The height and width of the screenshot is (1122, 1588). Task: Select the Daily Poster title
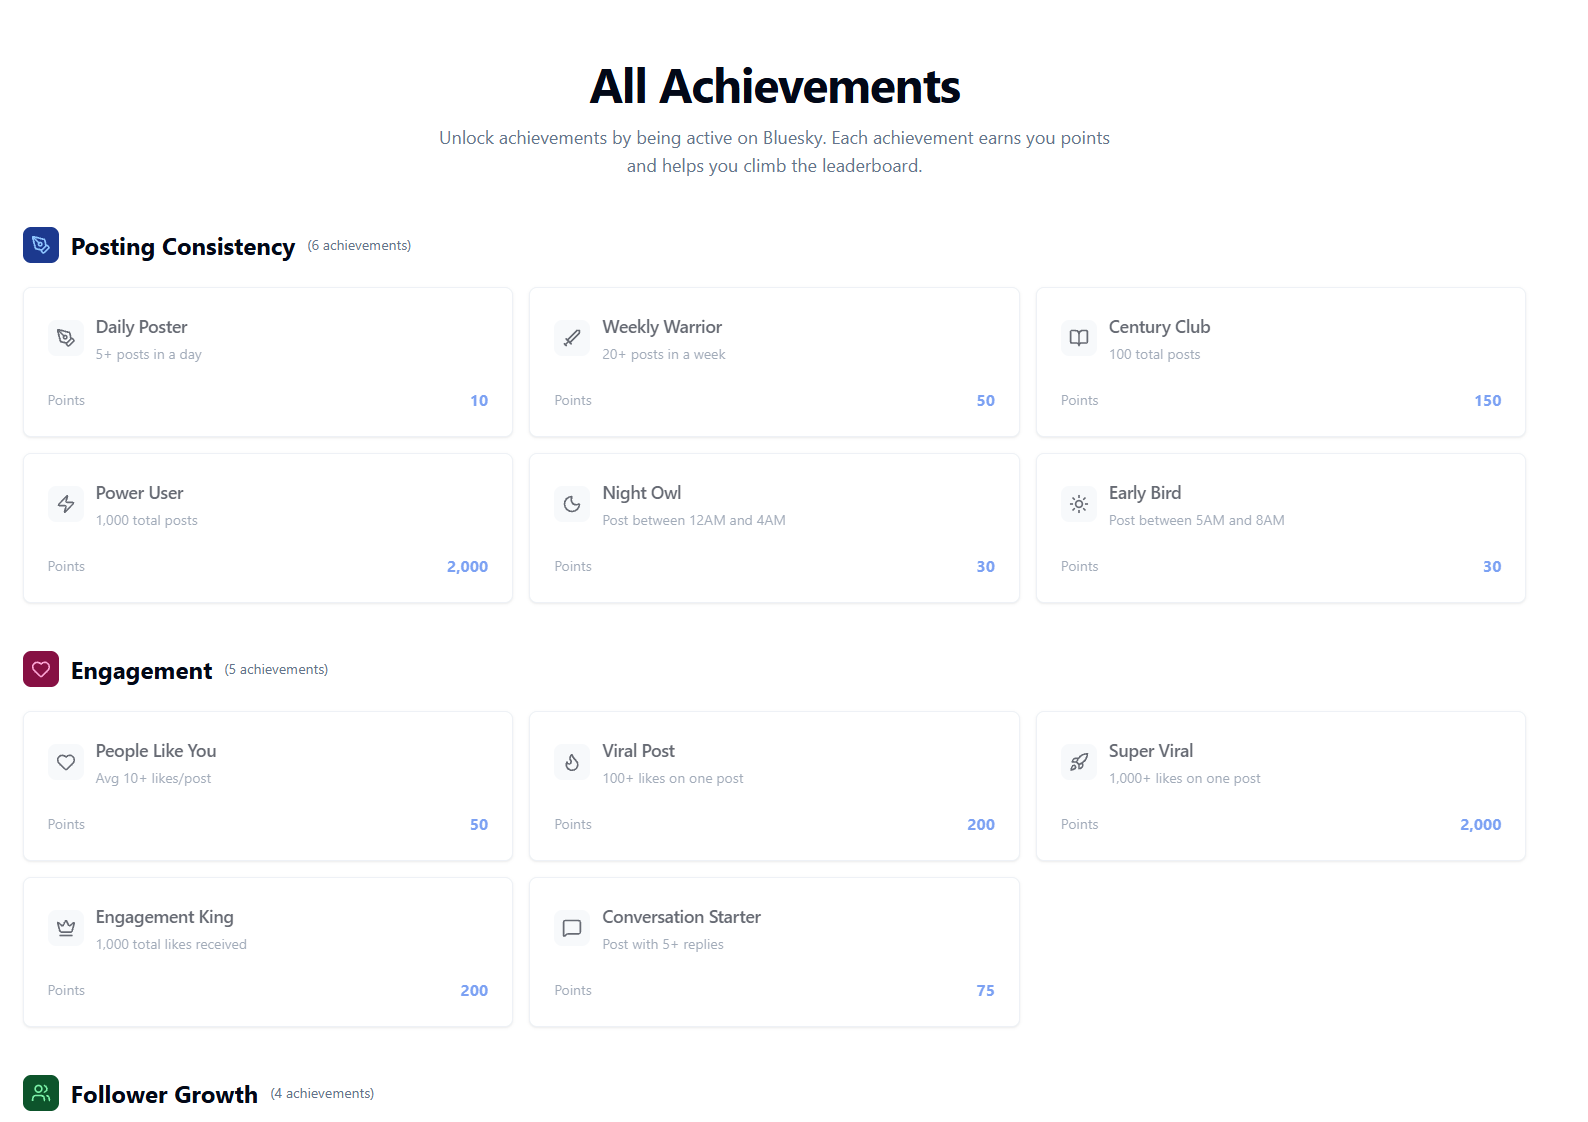(141, 327)
